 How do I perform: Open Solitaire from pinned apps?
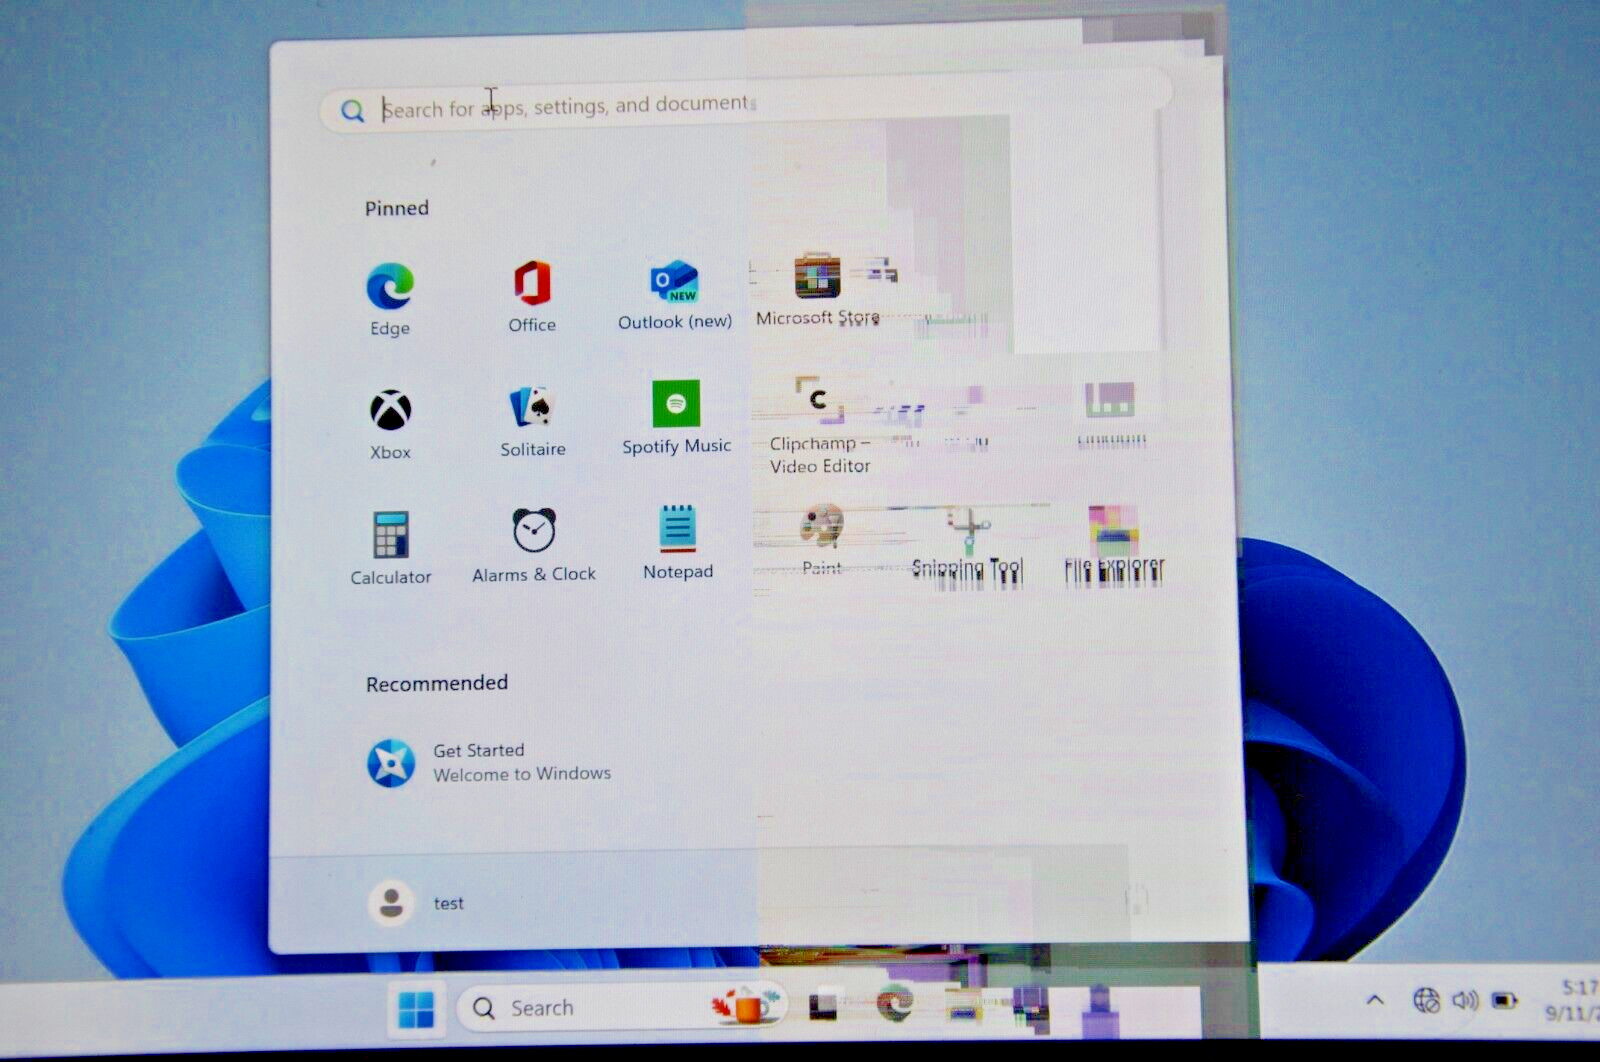click(533, 421)
